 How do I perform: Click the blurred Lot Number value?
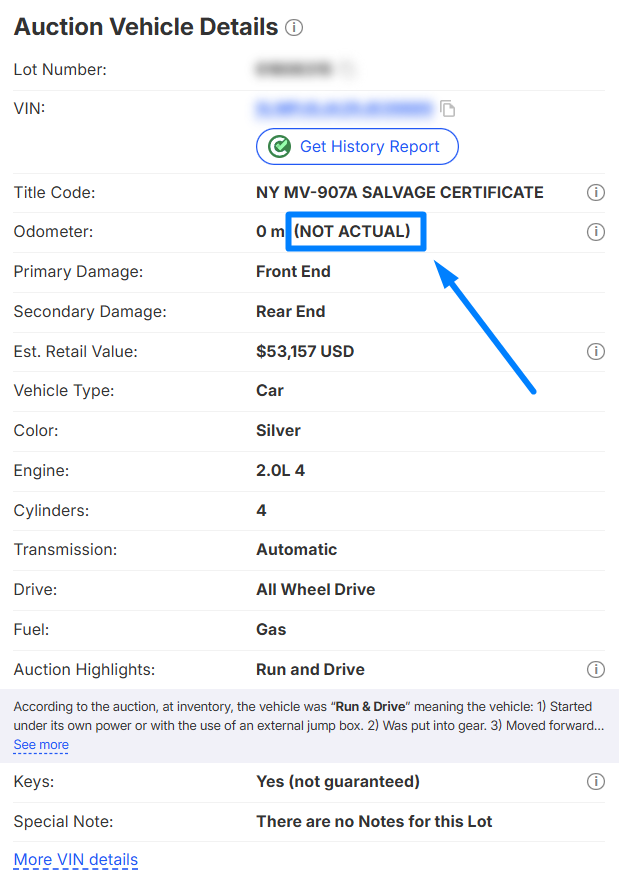300,69
